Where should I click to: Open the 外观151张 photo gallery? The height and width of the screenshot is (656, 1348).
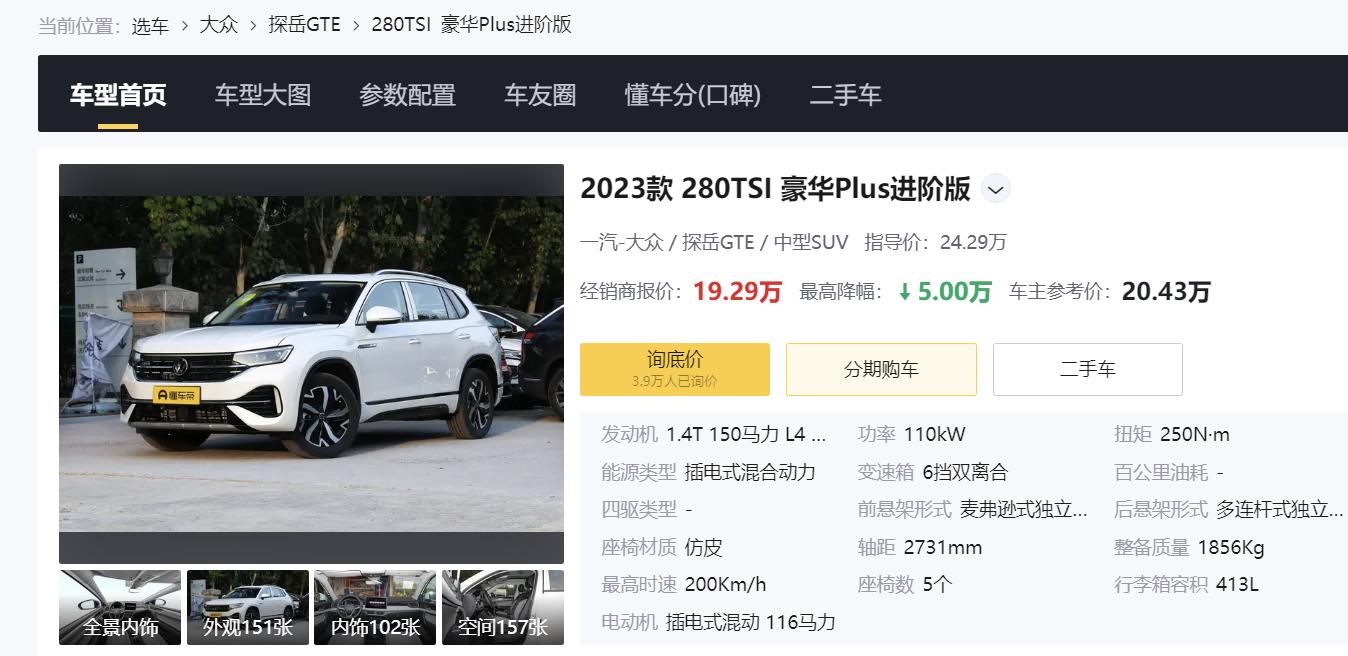point(247,606)
